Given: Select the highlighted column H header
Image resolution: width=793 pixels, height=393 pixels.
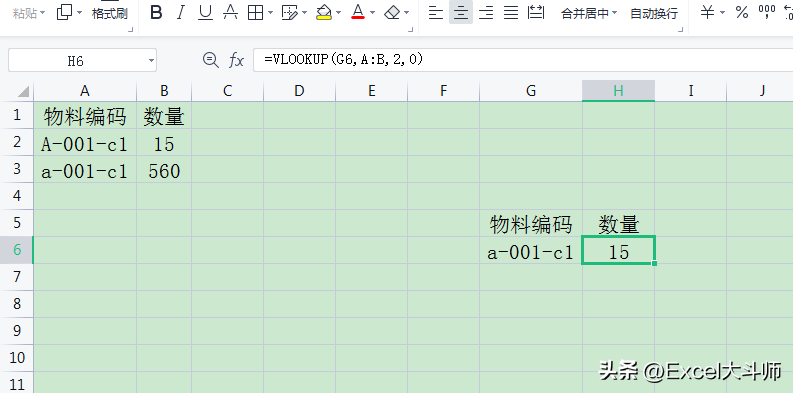Looking at the screenshot, I should (x=618, y=91).
